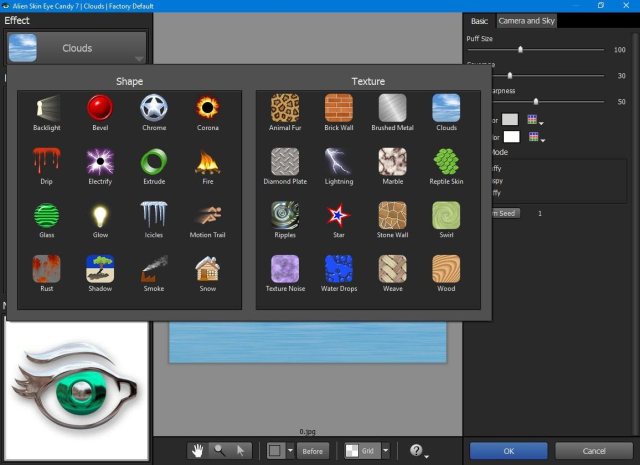
Task: Toggle the Grid button
Action: click(363, 451)
